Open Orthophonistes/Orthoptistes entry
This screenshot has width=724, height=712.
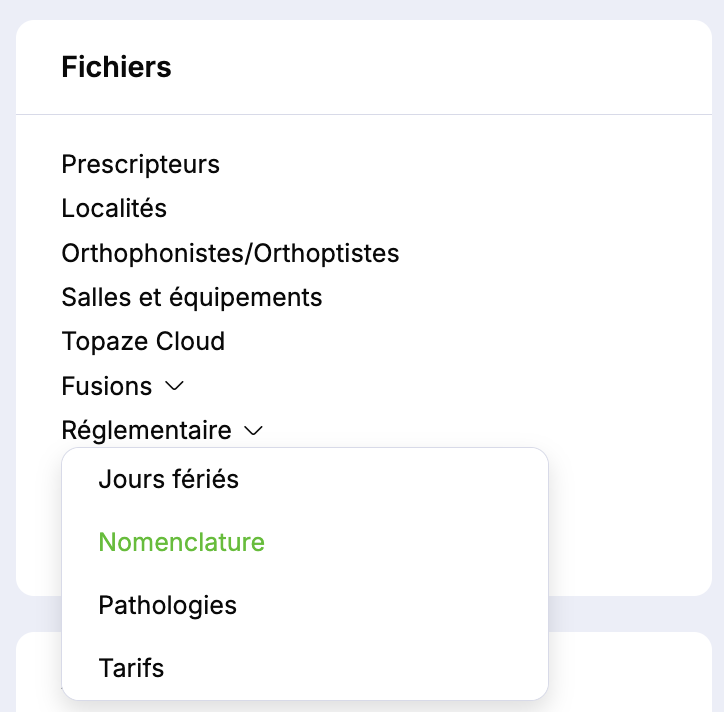[230, 253]
